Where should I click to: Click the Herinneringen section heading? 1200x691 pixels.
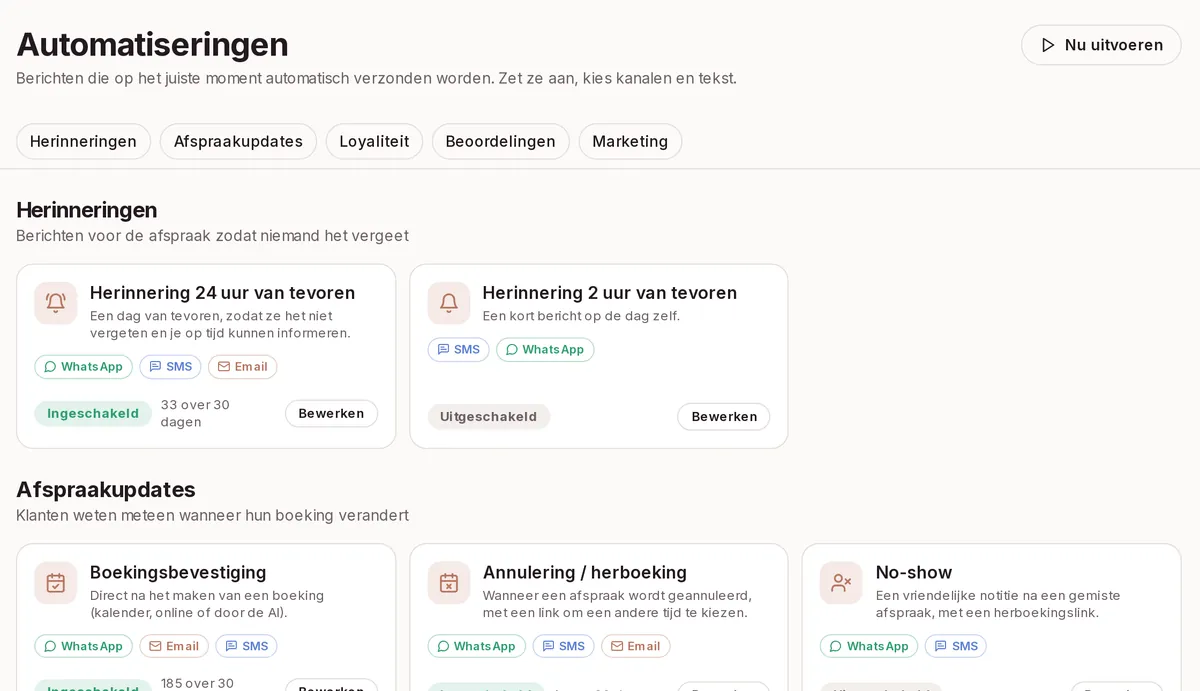tap(87, 210)
